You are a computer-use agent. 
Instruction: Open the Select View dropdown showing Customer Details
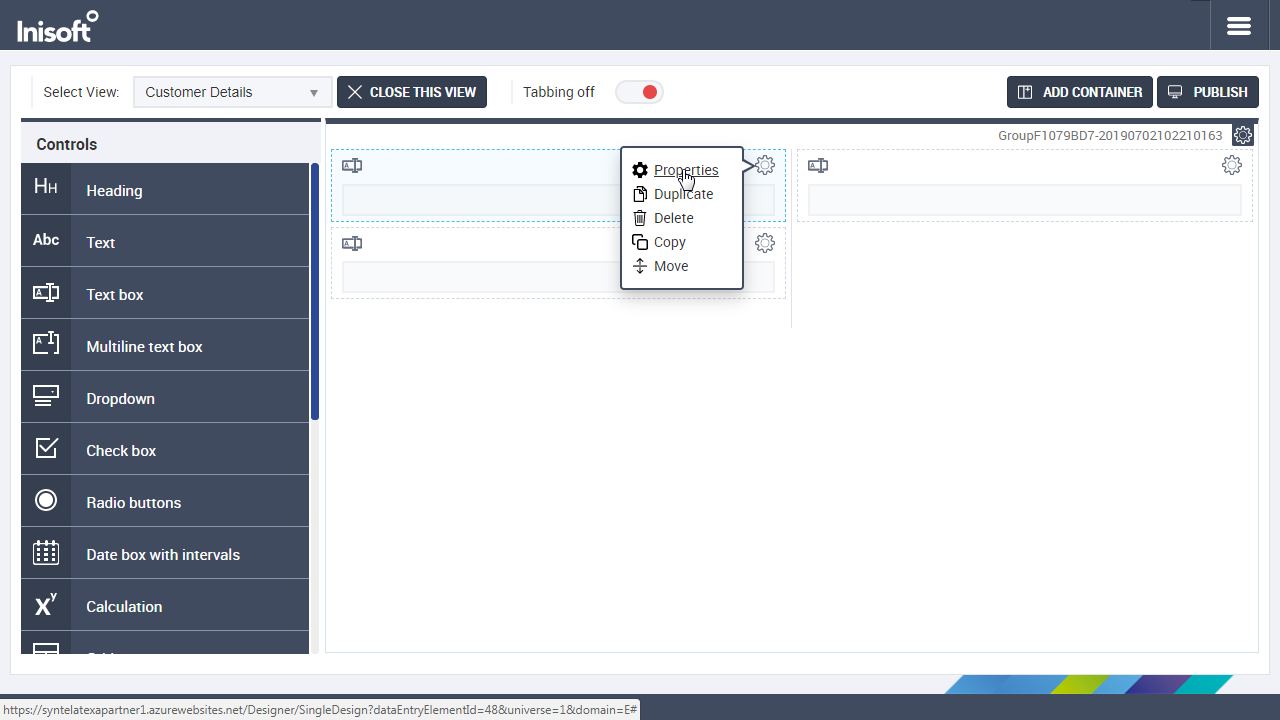tap(232, 92)
